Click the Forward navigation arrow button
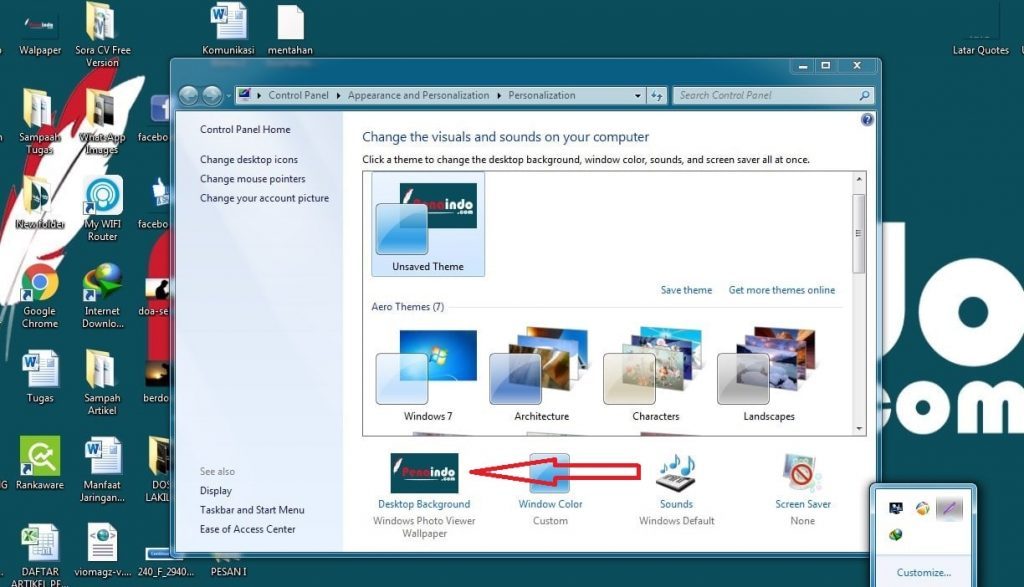Screen dimensions: 1024x587 click(212, 95)
